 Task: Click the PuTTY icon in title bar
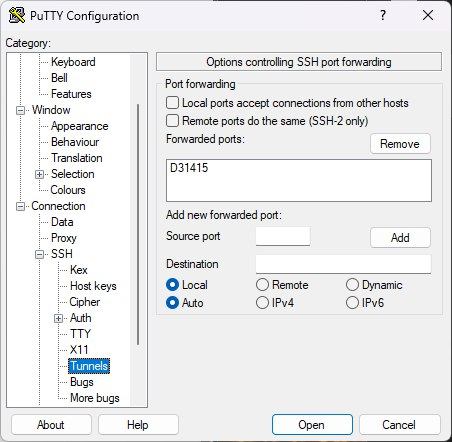coord(17,15)
